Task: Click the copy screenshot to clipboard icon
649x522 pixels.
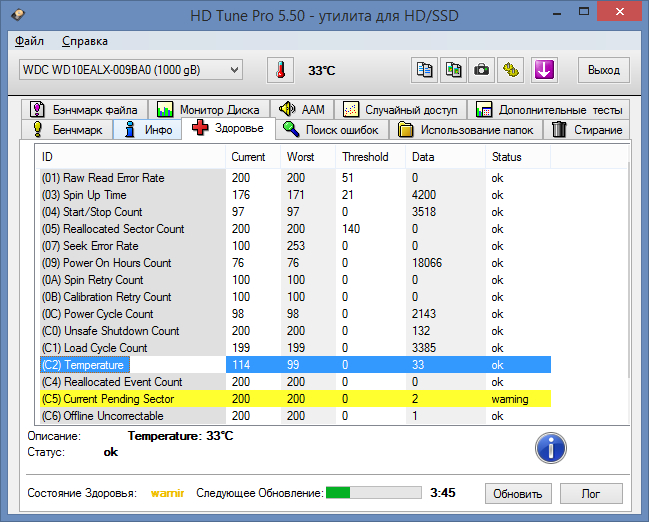Action: click(454, 70)
